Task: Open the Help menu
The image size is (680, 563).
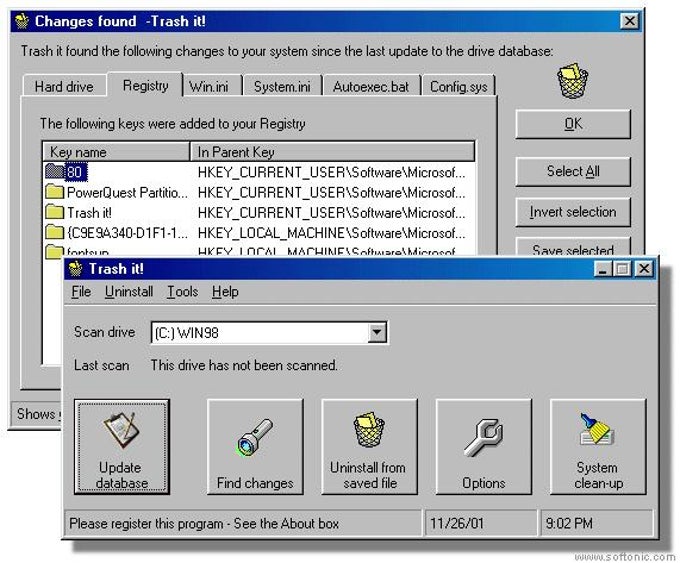Action: click(225, 291)
